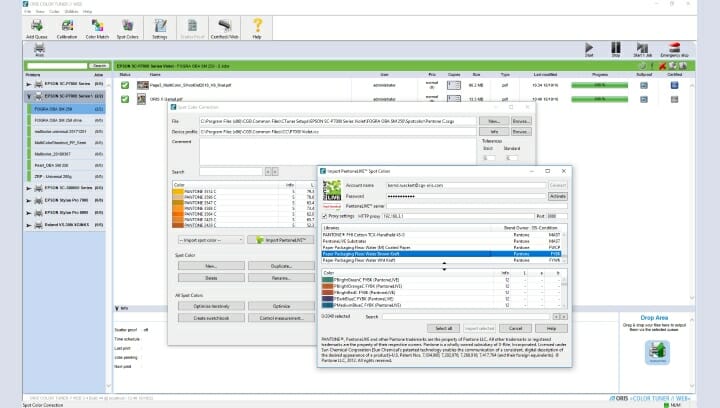Click the rightmost icon in the green job bar
The height and width of the screenshot is (408, 720).
683,66
